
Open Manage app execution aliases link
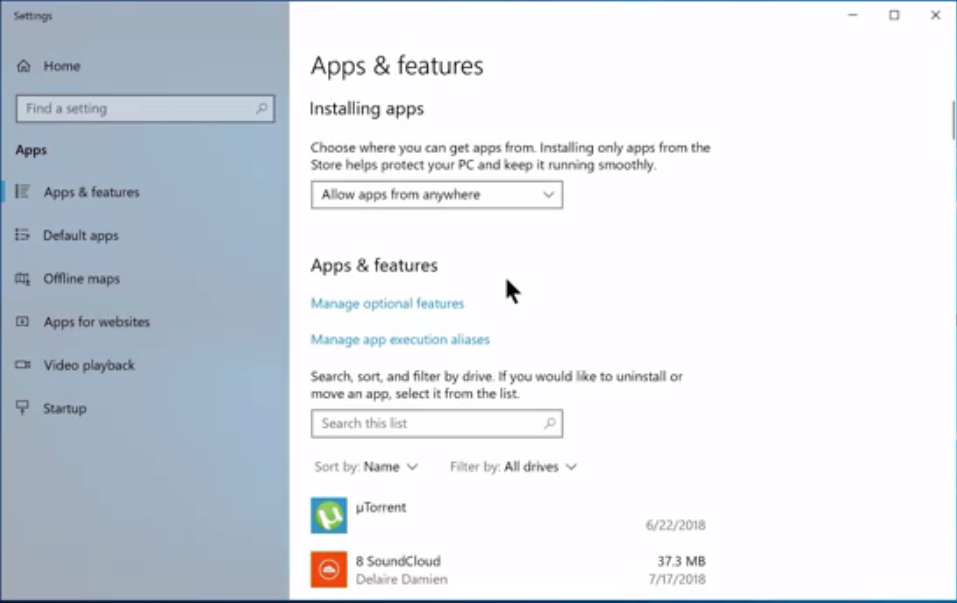pos(400,339)
